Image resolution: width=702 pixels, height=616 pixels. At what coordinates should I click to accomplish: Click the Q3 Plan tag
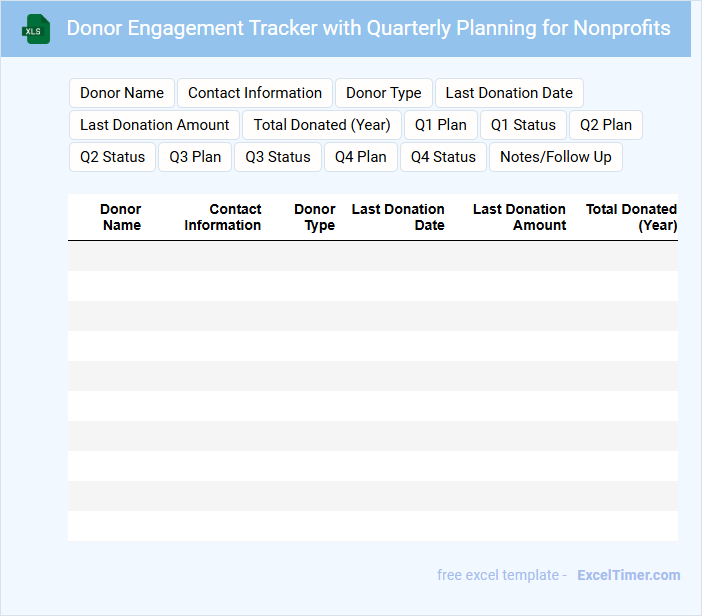click(195, 157)
